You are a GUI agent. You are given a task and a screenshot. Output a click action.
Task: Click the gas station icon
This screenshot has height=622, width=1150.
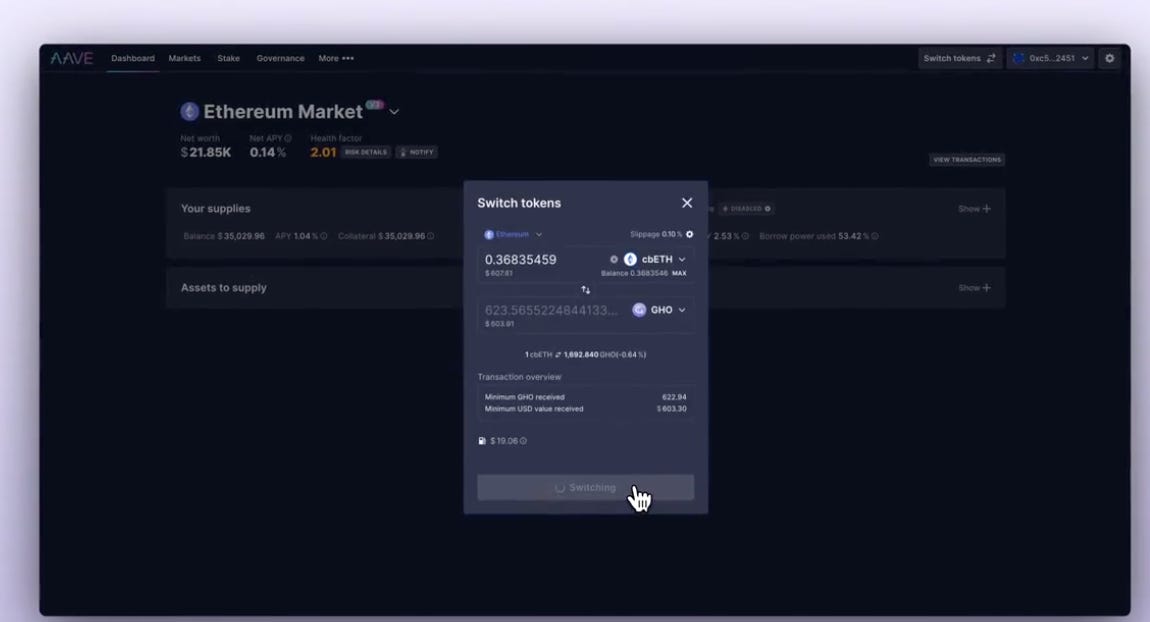(x=482, y=442)
